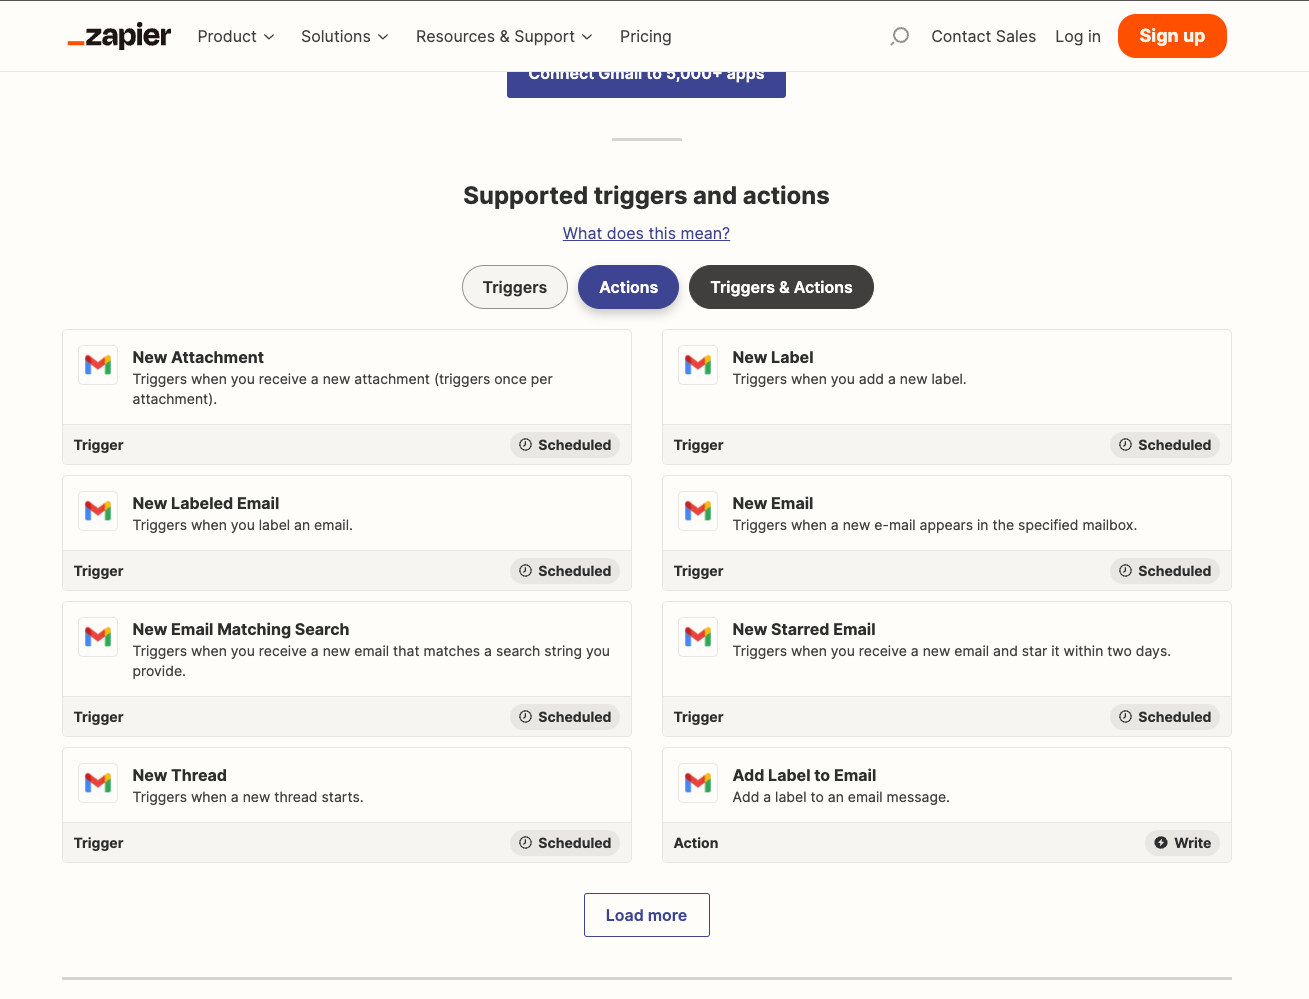
Task: Click the Gmail icon on New Label card
Action: coord(697,365)
